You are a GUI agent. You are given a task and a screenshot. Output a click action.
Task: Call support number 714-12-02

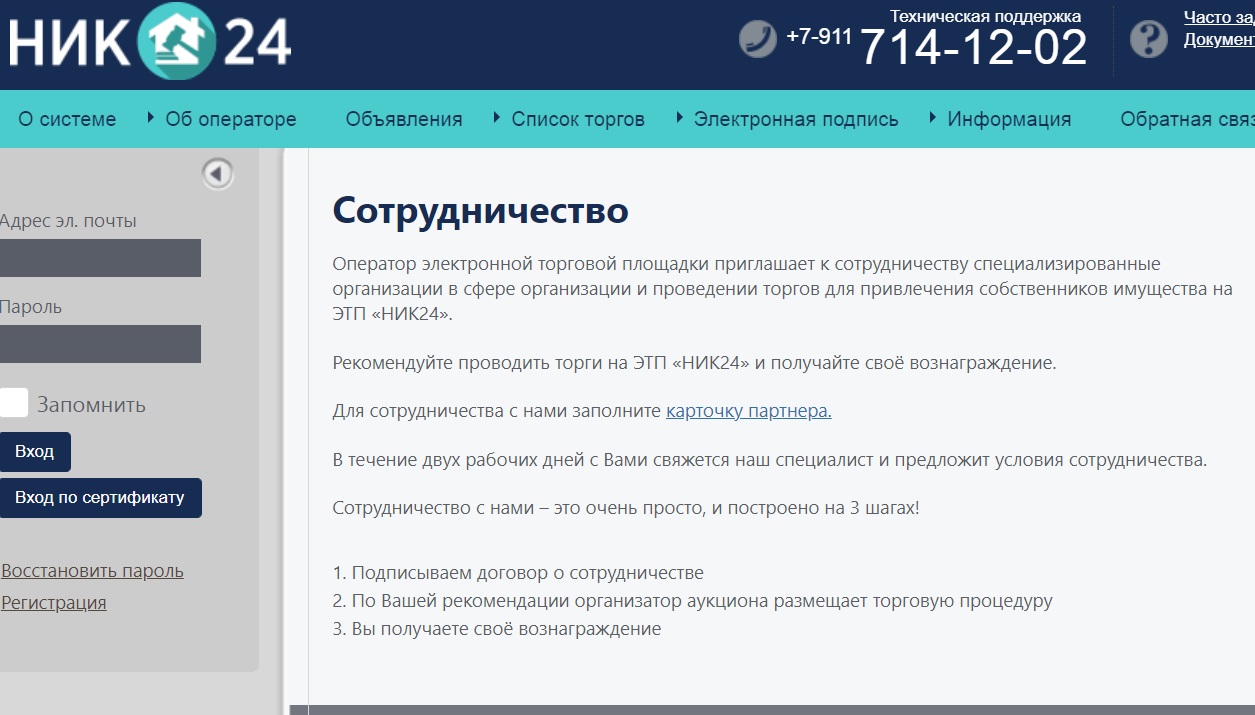click(972, 47)
